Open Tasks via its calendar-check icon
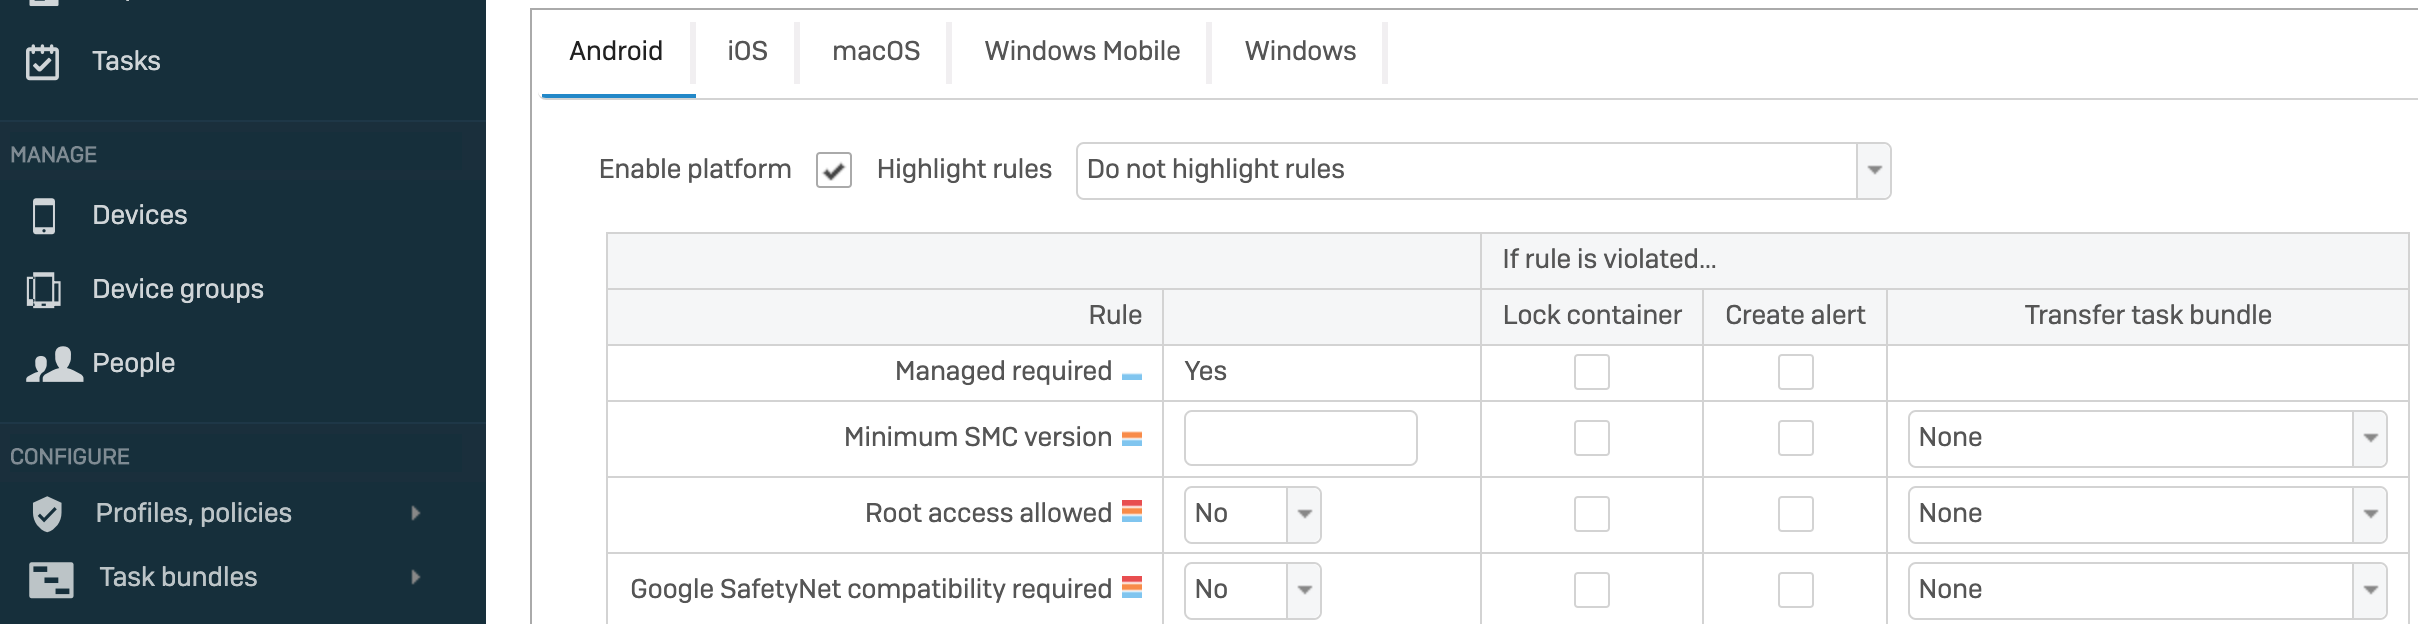2418x624 pixels. coord(42,62)
